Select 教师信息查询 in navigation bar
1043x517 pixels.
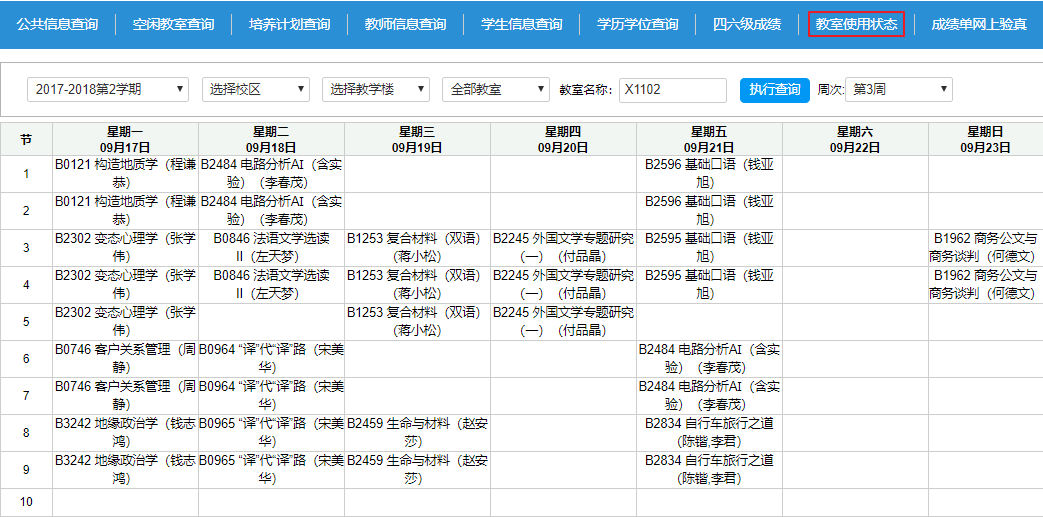pyautogui.click(x=405, y=24)
